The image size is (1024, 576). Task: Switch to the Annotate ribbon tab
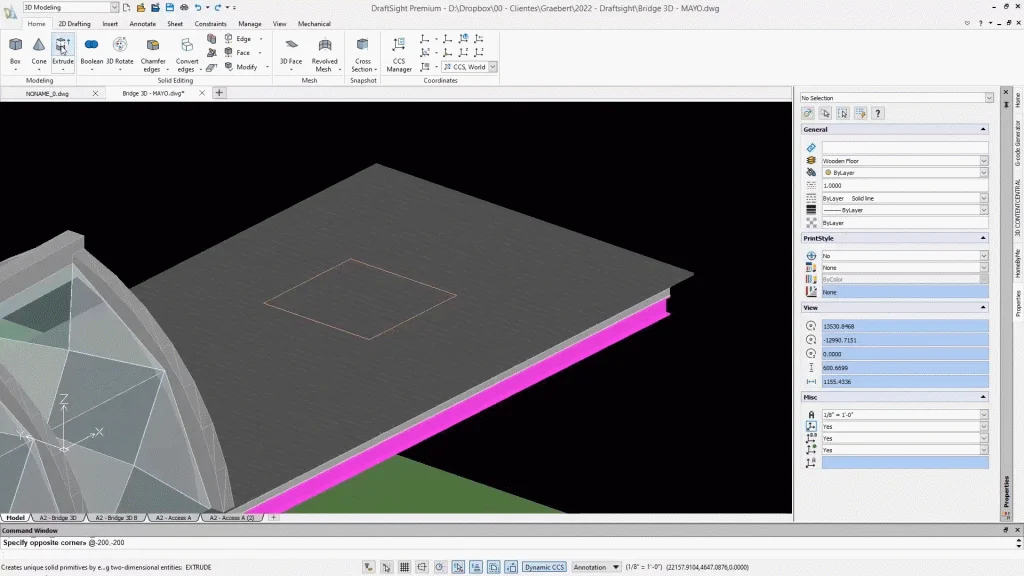[x=142, y=23]
